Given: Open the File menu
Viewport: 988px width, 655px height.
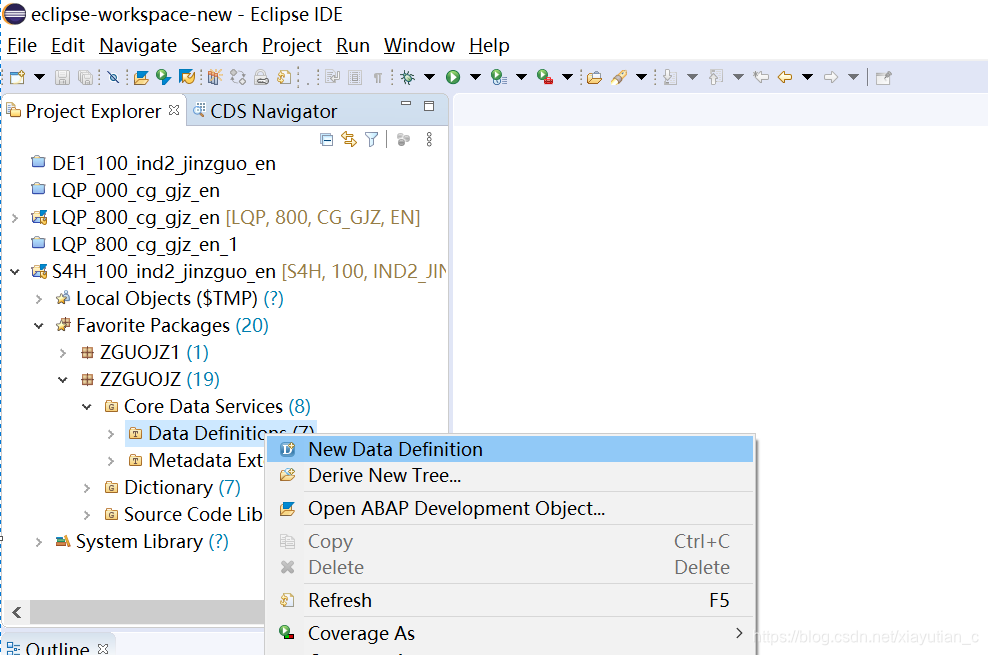Looking at the screenshot, I should pos(22,45).
